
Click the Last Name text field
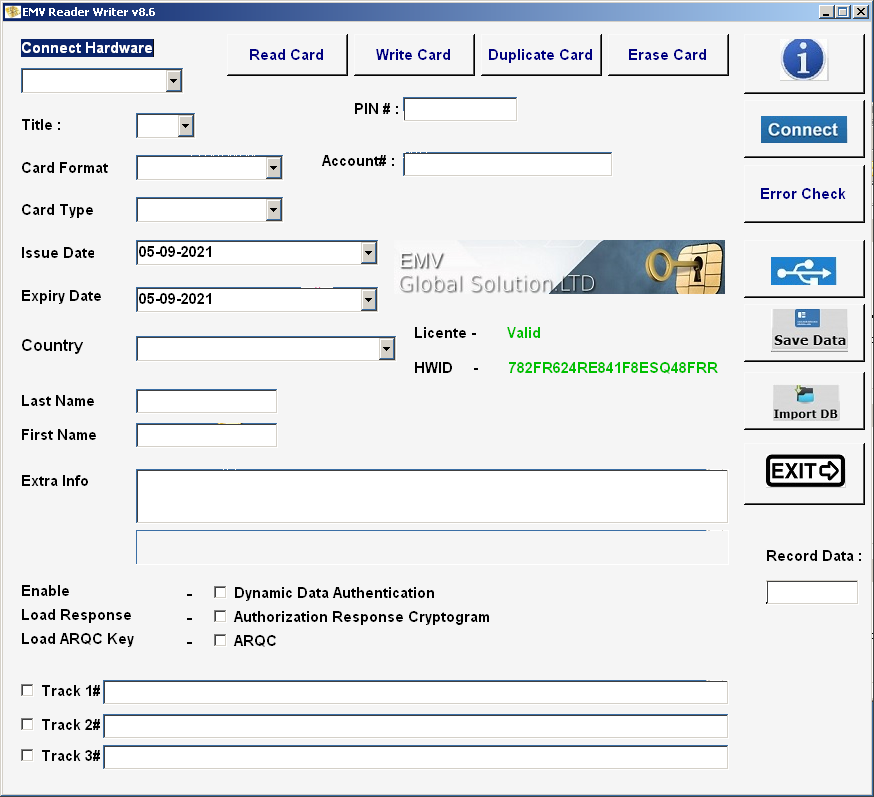coord(206,402)
